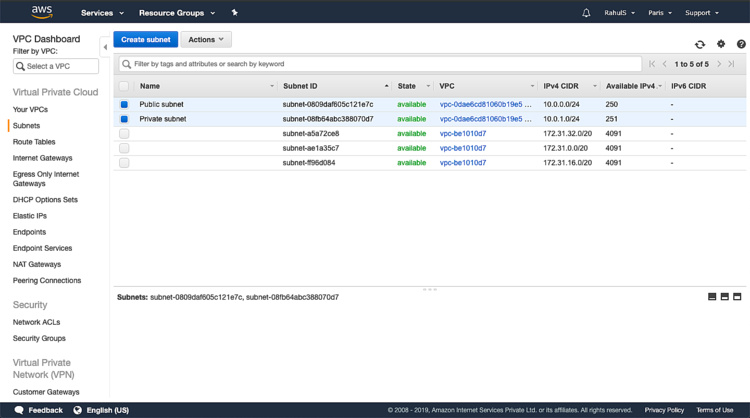
Task: Select the subnet-a5a72ce8 row checkbox
Action: pos(124,133)
